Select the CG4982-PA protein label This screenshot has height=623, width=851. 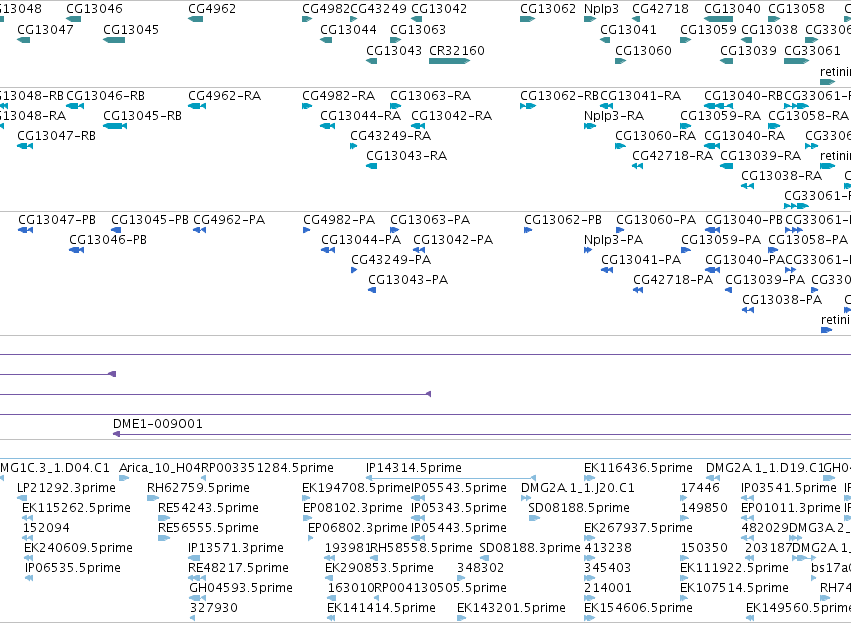point(339,220)
